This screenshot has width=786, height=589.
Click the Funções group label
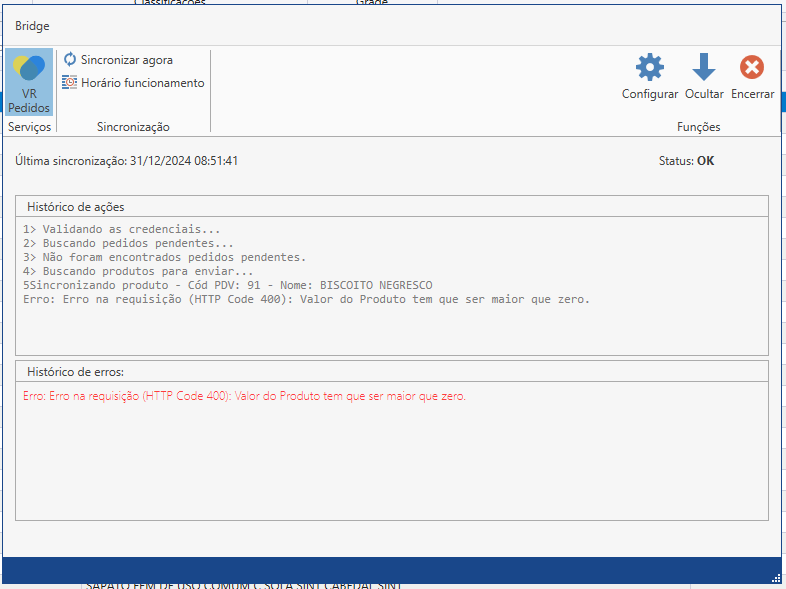coord(698,127)
